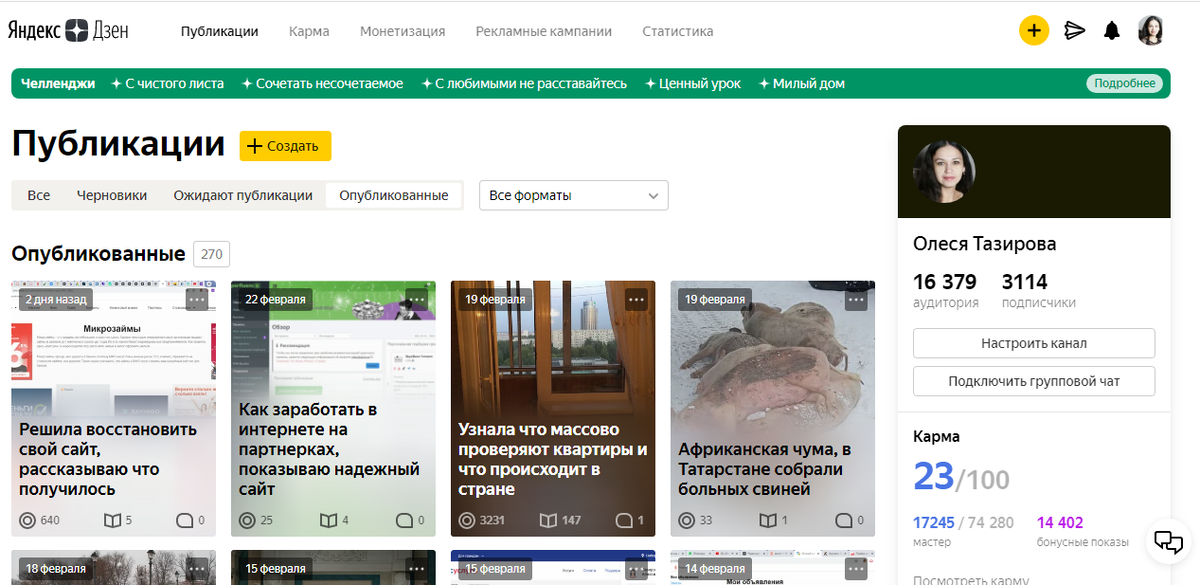Open the chat support bubble icon

click(1168, 541)
